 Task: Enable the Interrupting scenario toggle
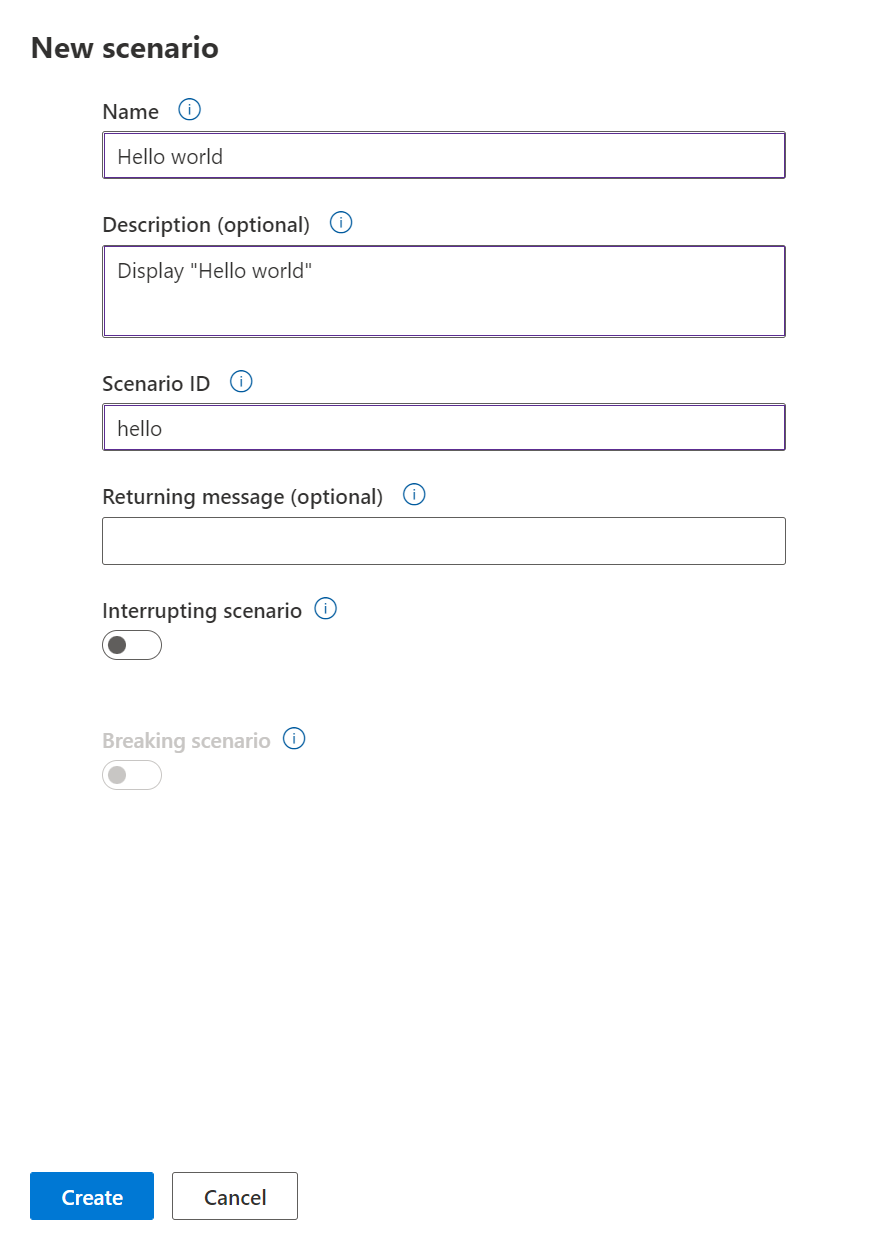(131, 645)
